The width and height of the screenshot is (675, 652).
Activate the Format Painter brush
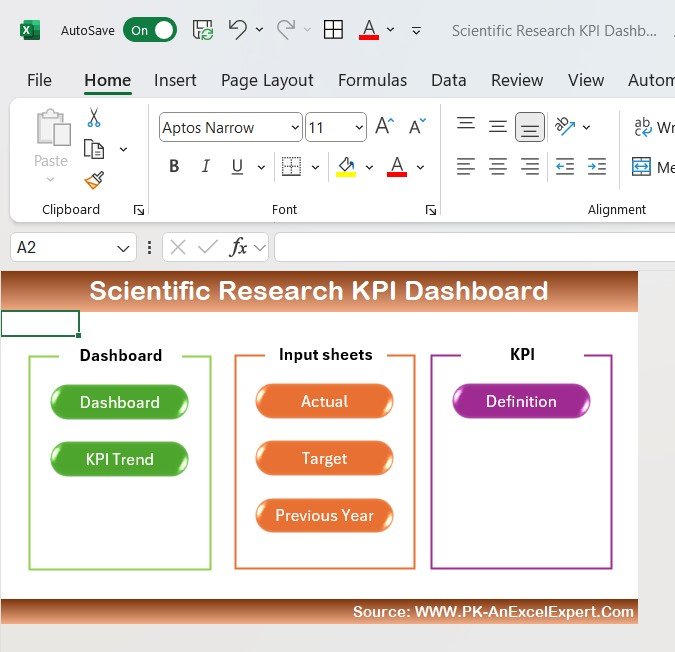pyautogui.click(x=94, y=180)
